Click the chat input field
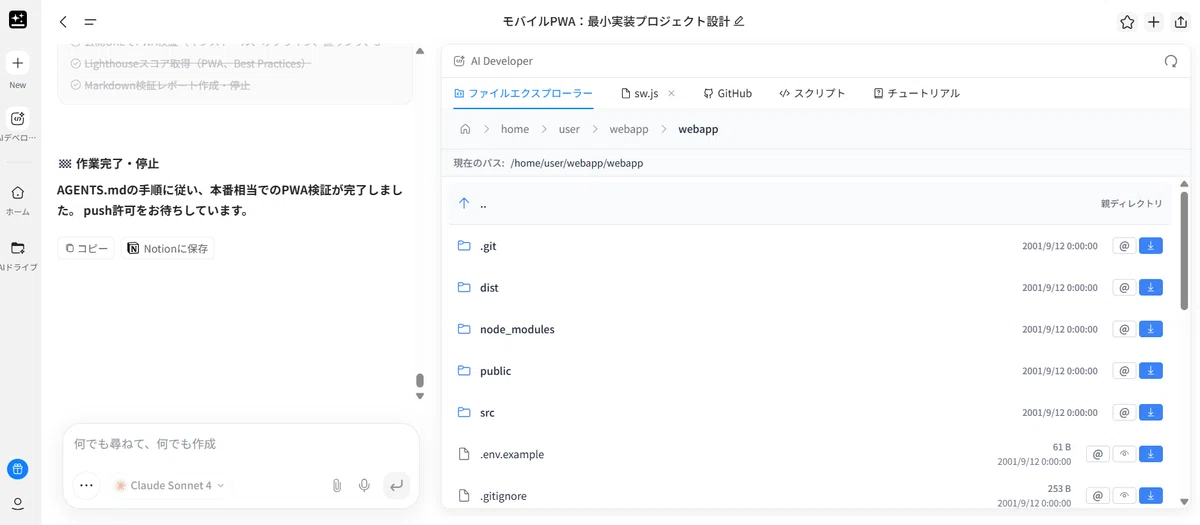This screenshot has height=525, width=1200. pos(240,444)
